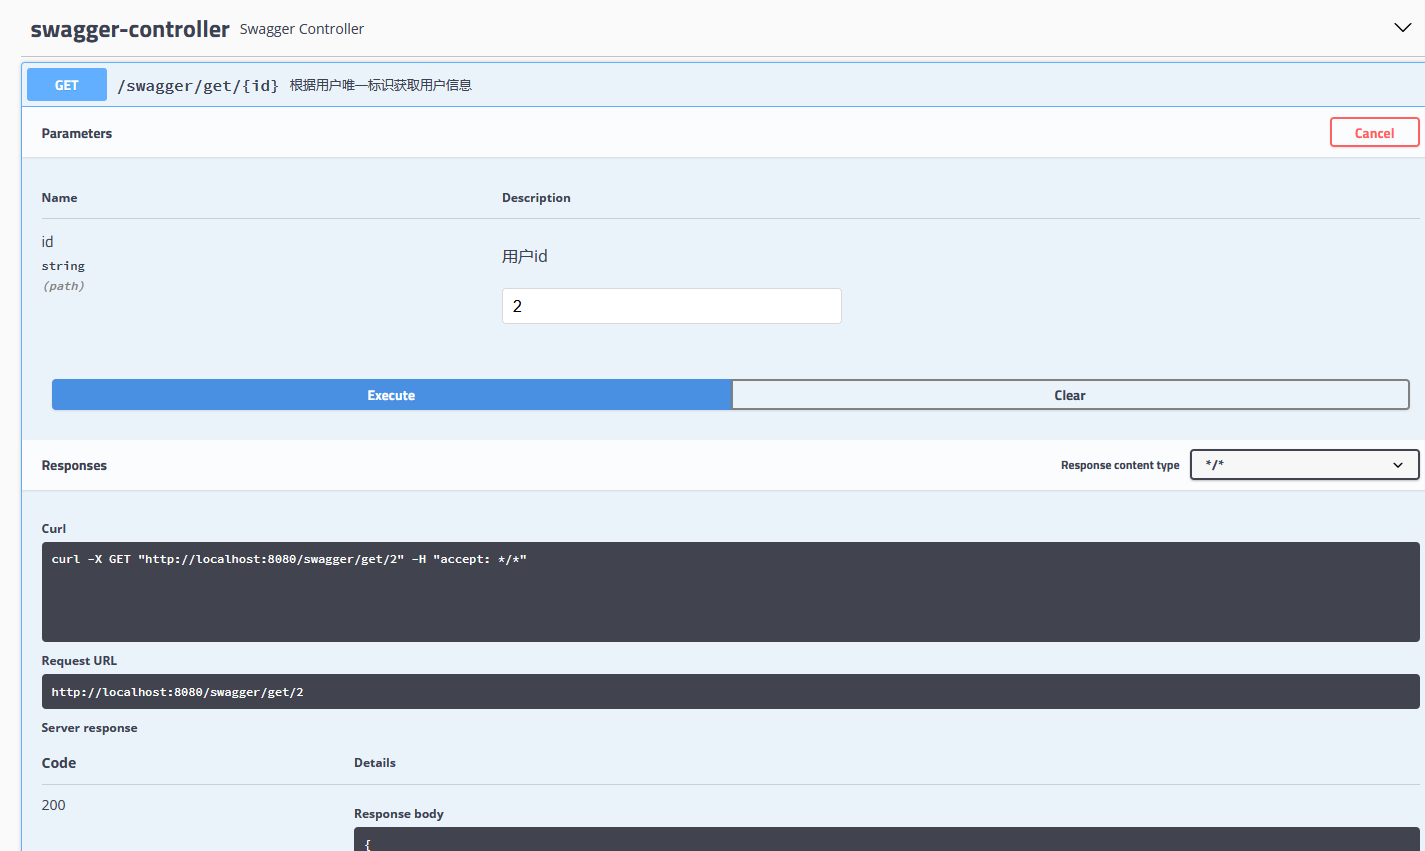The image size is (1425, 851).
Task: Click the 200 response code
Action: pos(53,804)
